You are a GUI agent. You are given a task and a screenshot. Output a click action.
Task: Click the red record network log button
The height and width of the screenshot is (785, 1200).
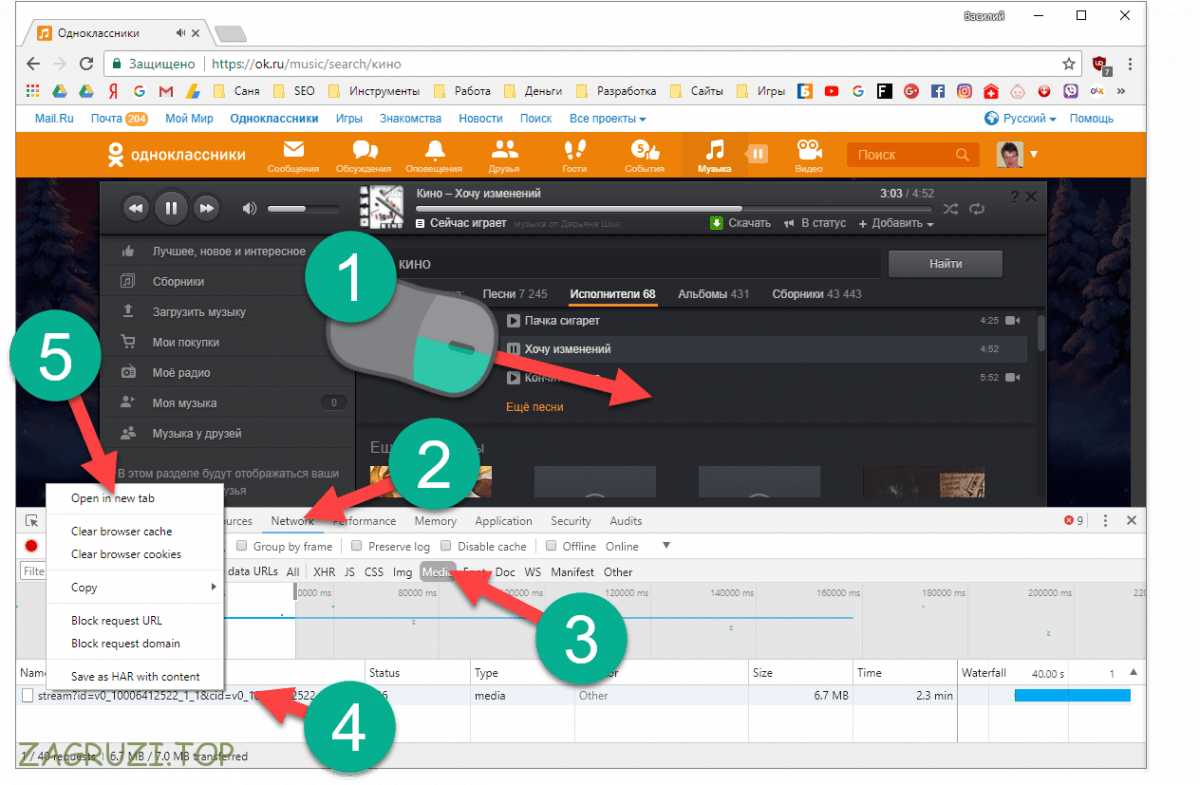coord(31,547)
